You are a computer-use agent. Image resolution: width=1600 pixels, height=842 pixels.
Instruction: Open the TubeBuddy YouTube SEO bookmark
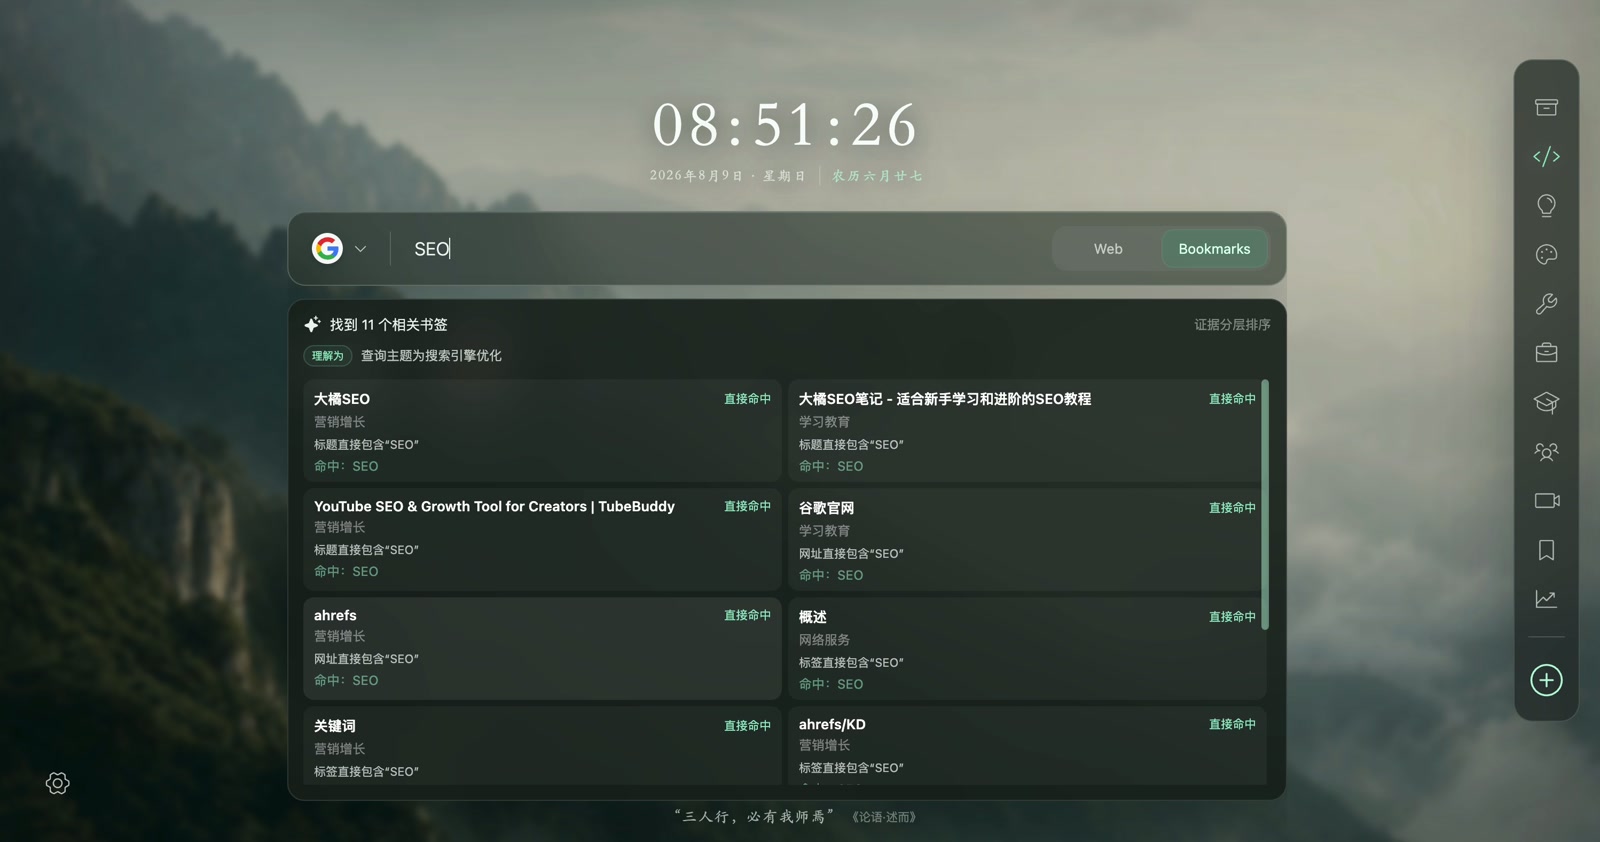[542, 539]
